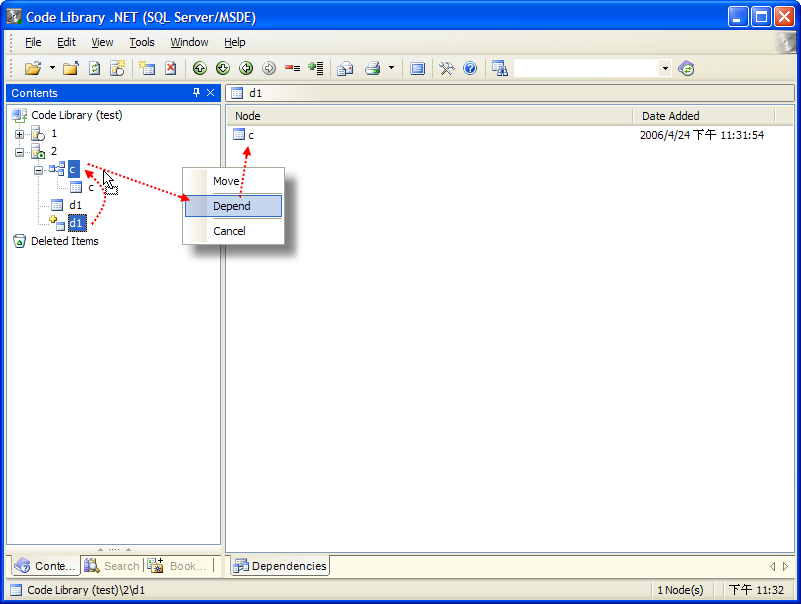Screen dimensions: 801x604
Task: Click the left tab-scroll arrow at bottom right
Action: 772,566
